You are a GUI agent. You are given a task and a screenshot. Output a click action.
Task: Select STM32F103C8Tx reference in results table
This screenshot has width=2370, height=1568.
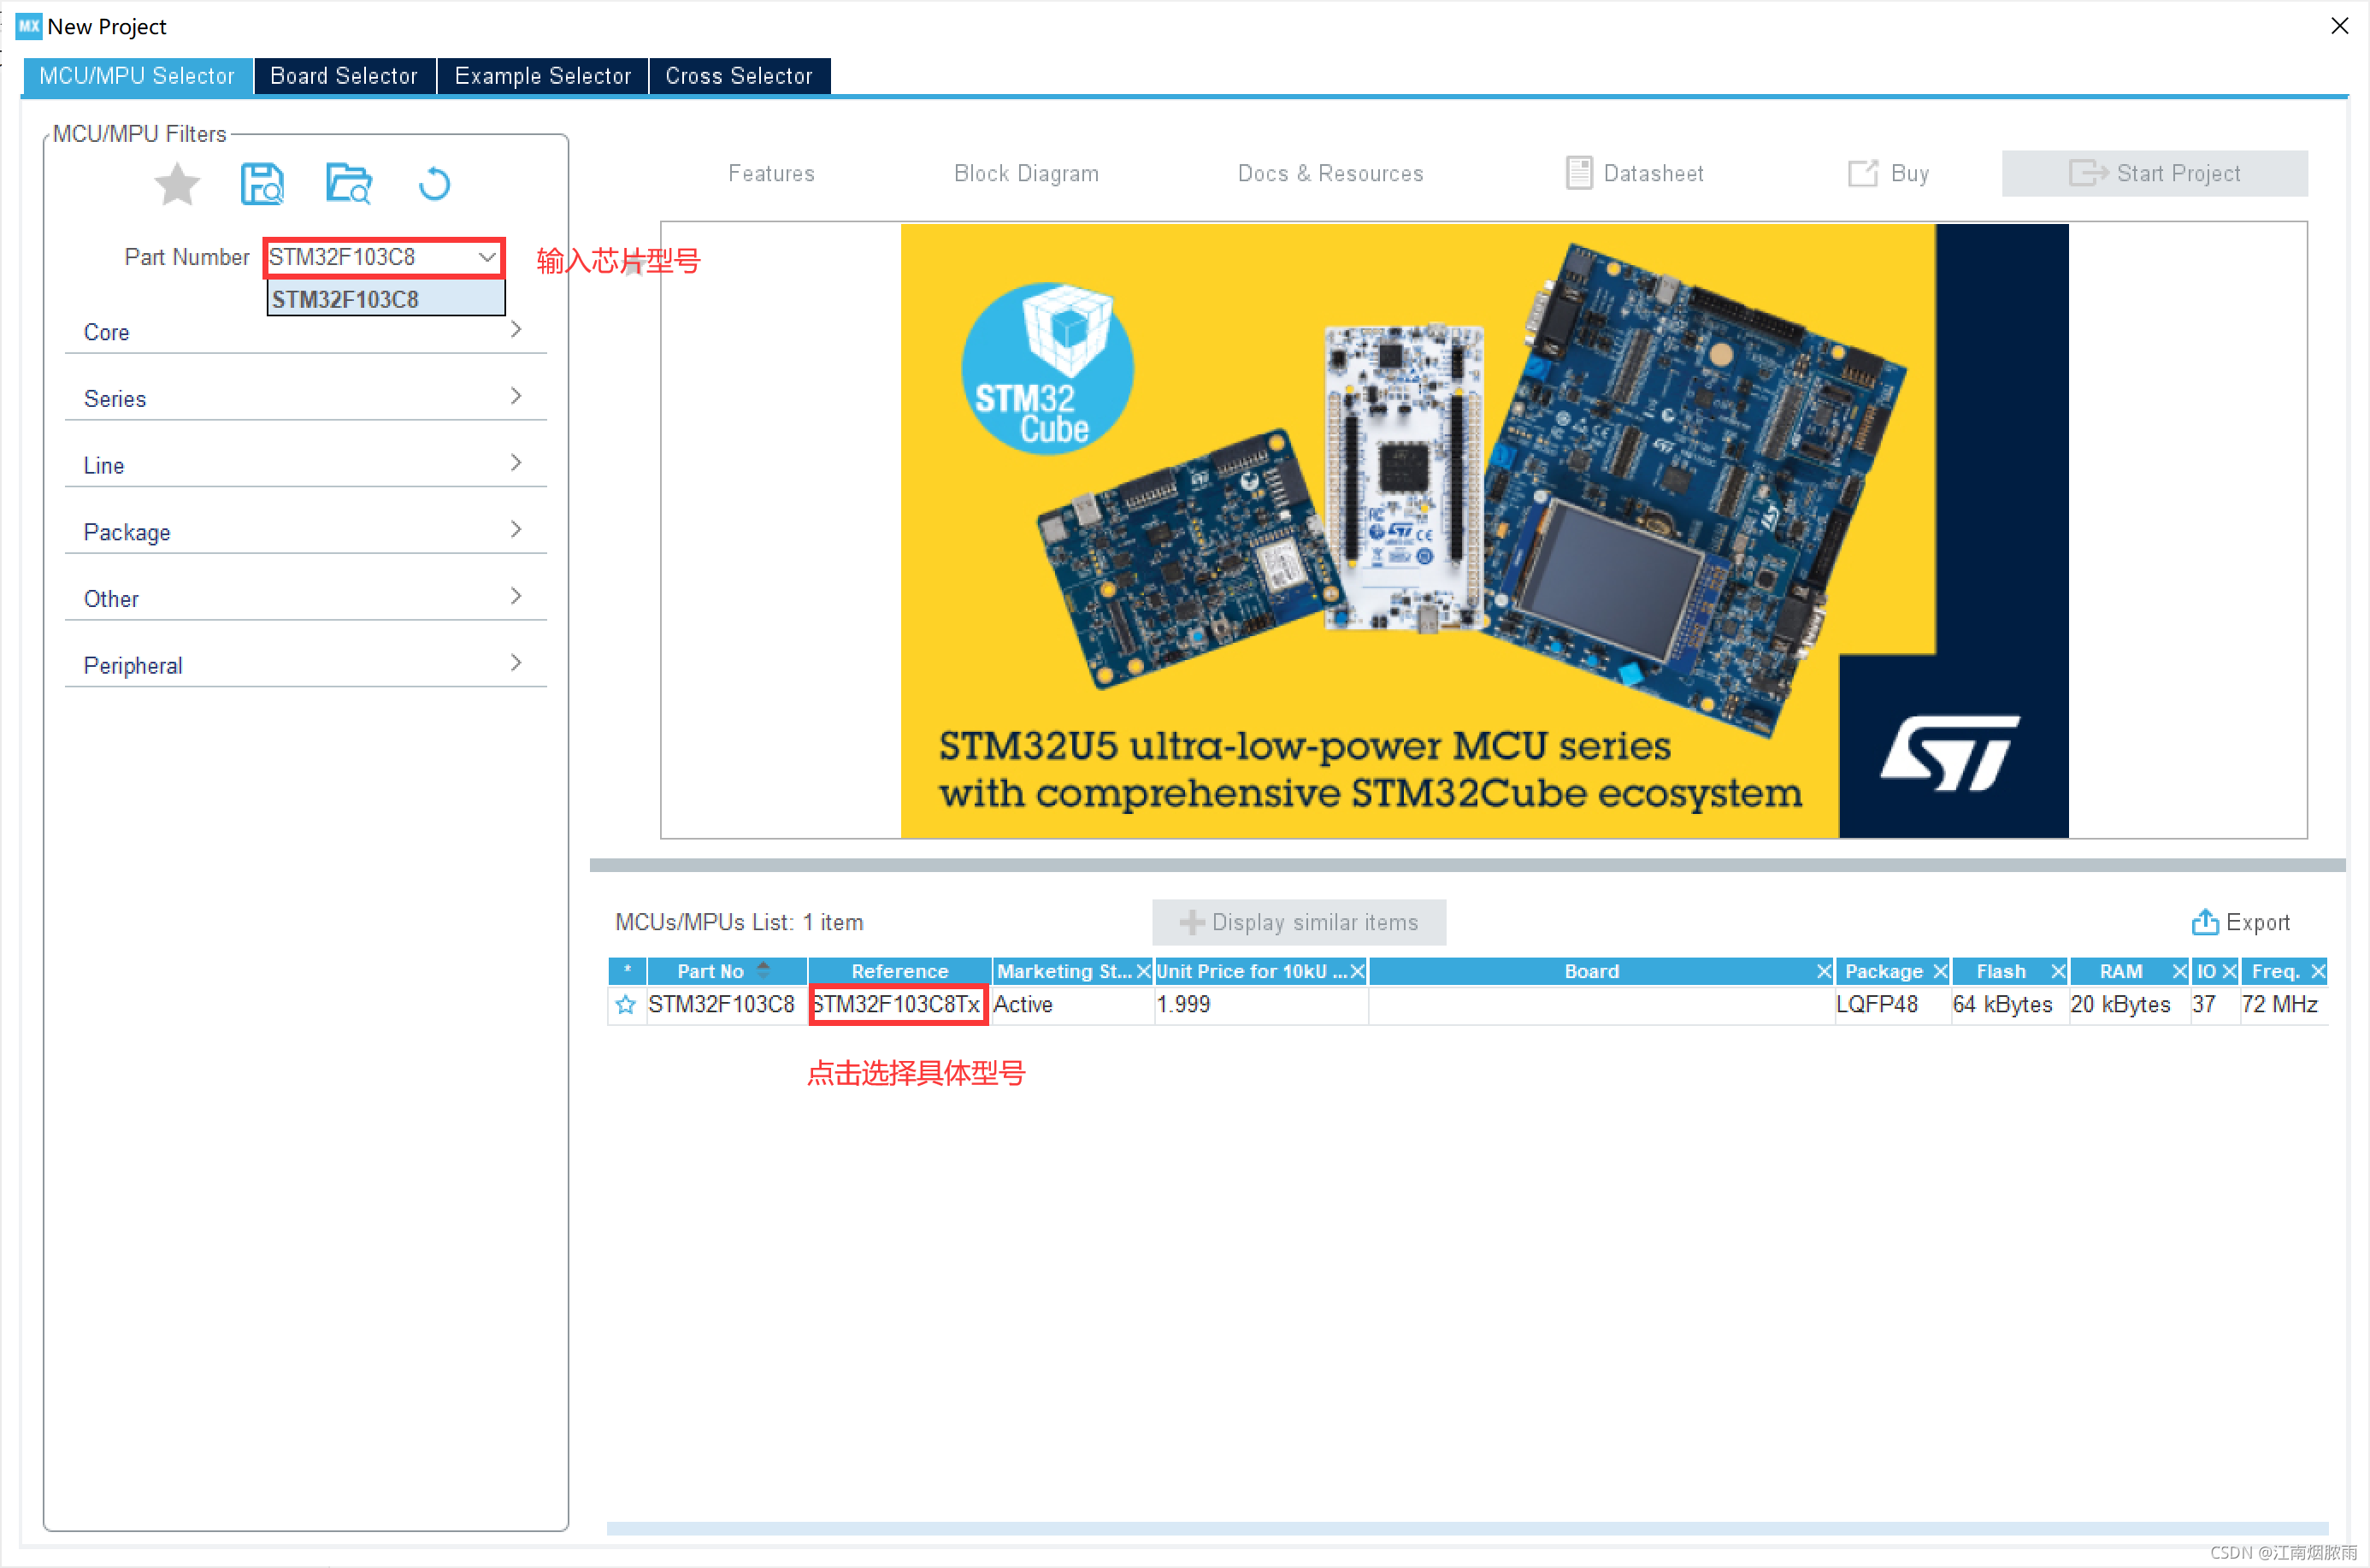[897, 1004]
